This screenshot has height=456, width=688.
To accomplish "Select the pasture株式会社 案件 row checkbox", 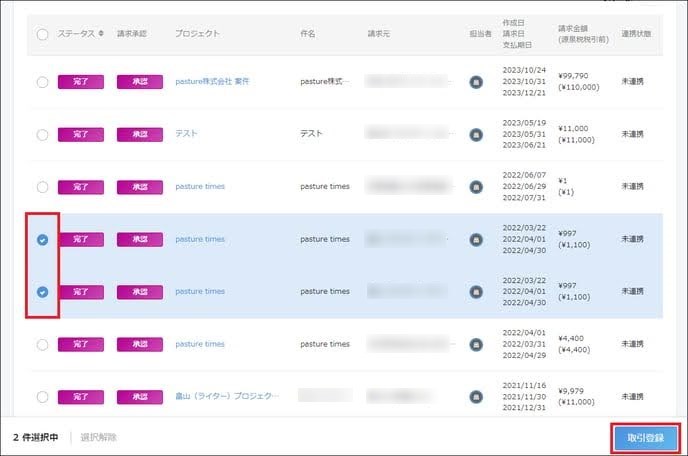I will (43, 82).
